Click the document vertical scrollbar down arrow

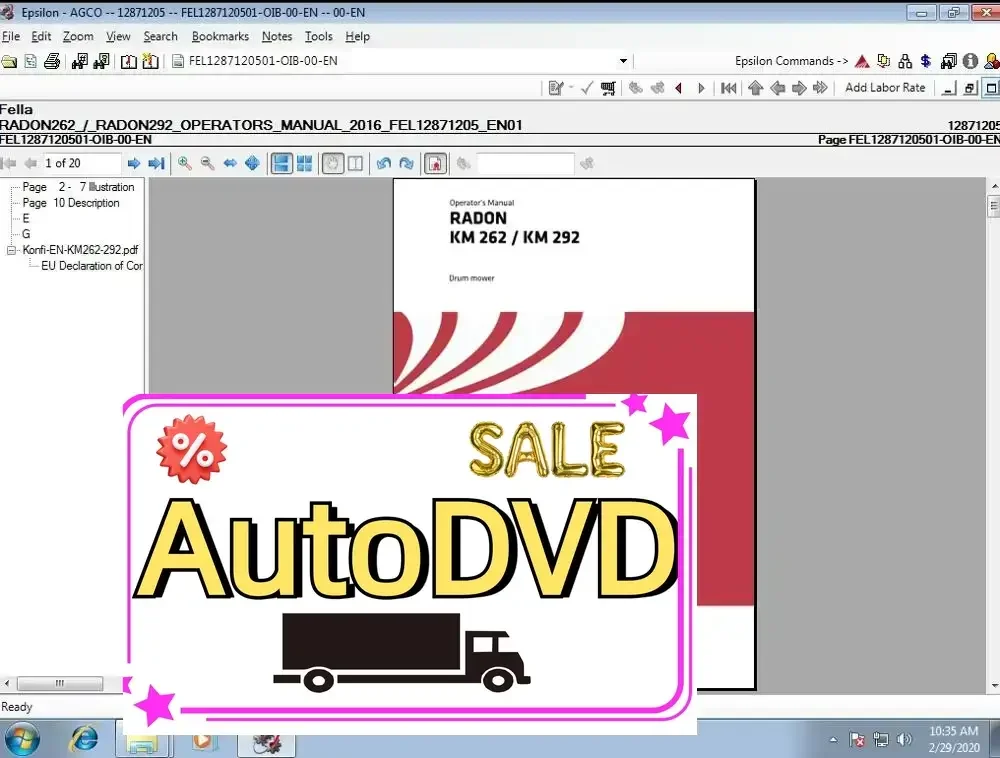point(994,686)
